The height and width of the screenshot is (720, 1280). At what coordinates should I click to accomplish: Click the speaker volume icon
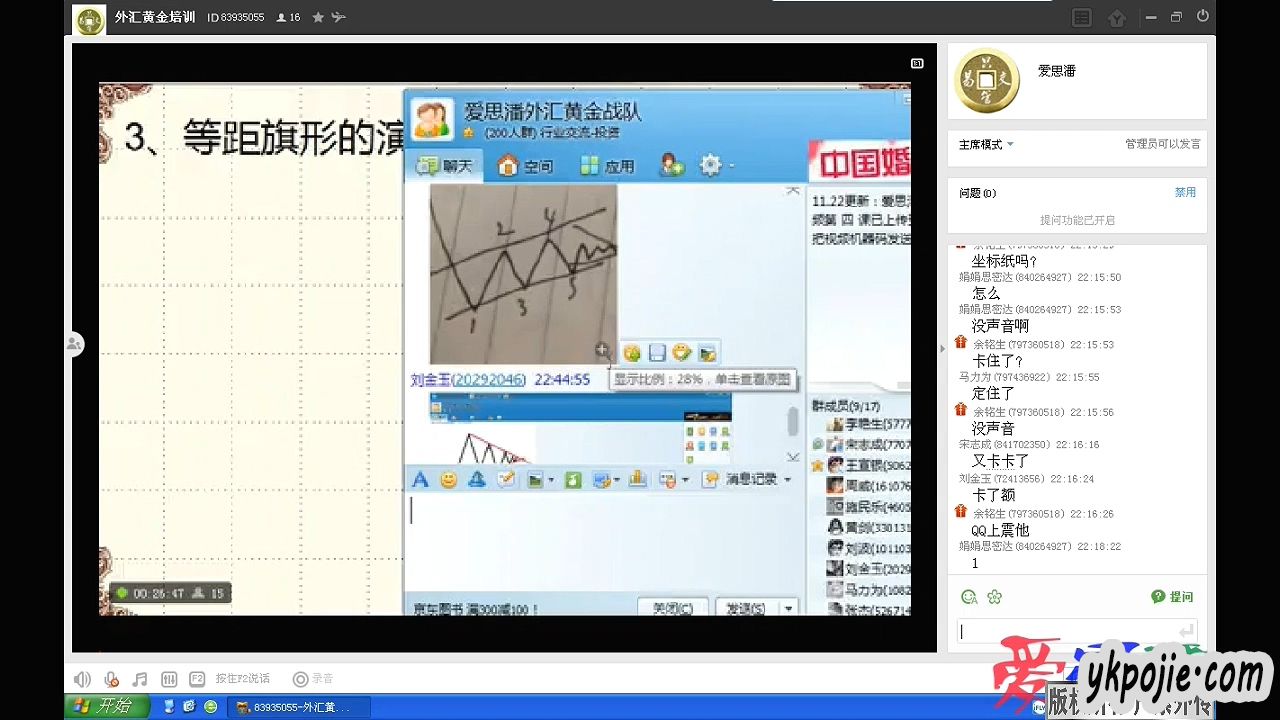pyautogui.click(x=82, y=679)
